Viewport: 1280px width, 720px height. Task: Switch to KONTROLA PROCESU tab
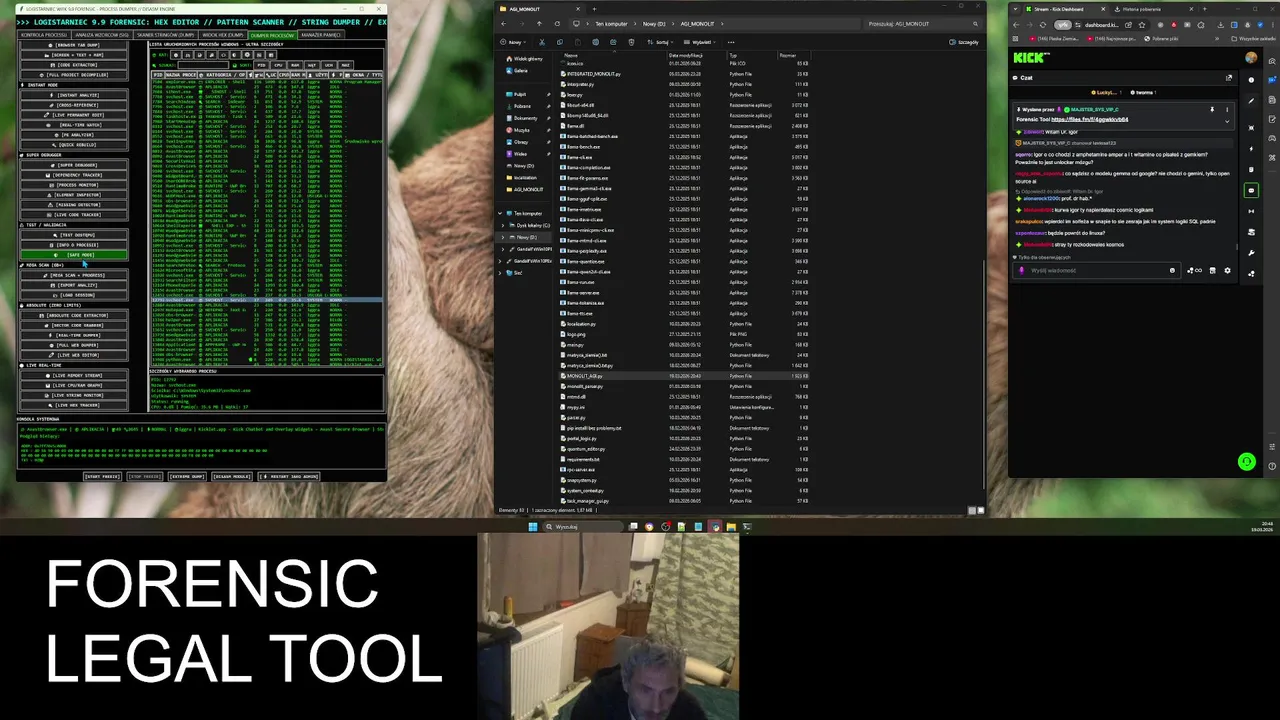(x=43, y=35)
